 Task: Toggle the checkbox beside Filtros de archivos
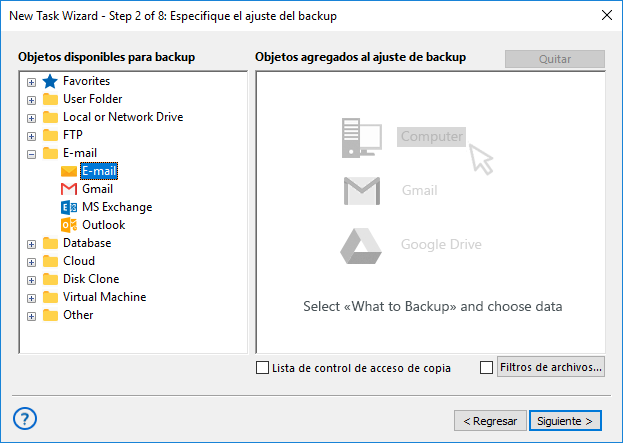point(487,368)
